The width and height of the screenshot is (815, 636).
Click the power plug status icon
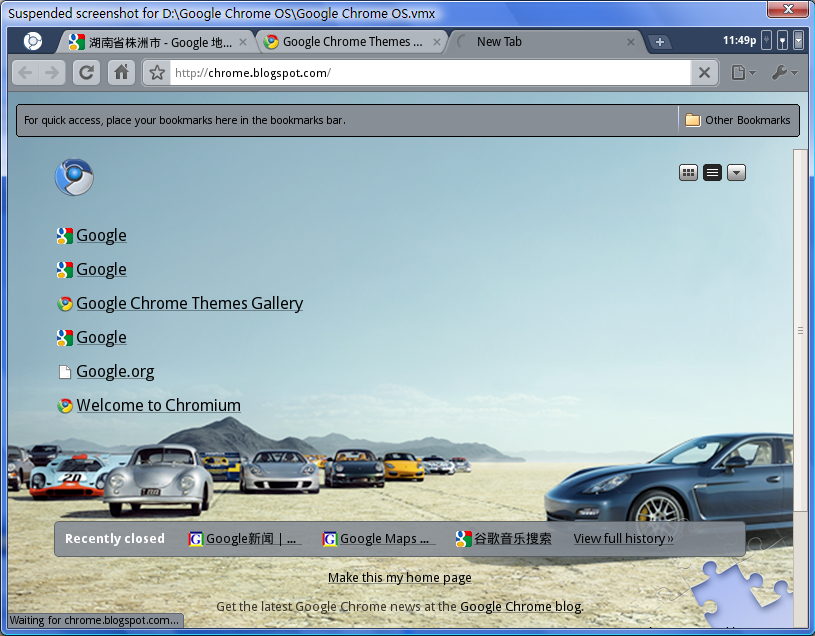point(766,41)
